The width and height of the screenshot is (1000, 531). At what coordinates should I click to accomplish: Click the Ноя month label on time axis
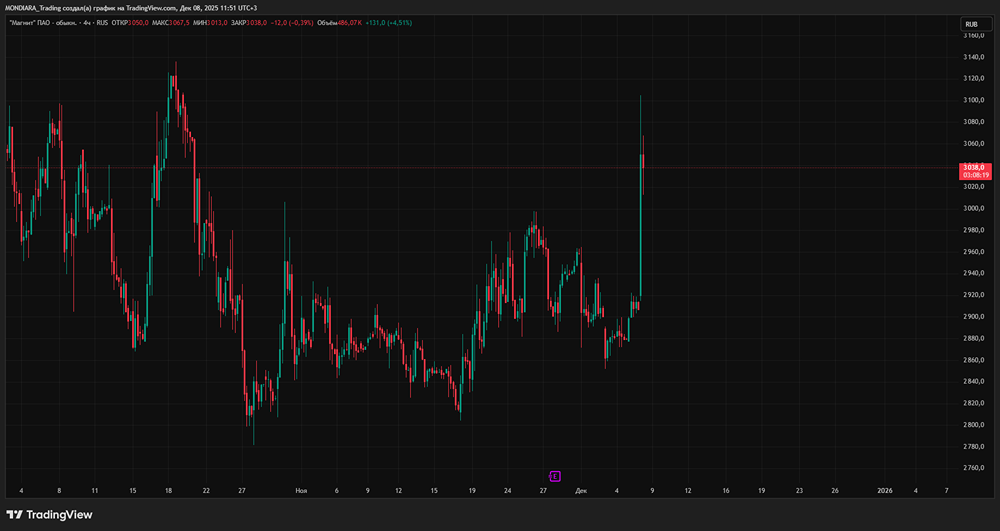coord(301,491)
